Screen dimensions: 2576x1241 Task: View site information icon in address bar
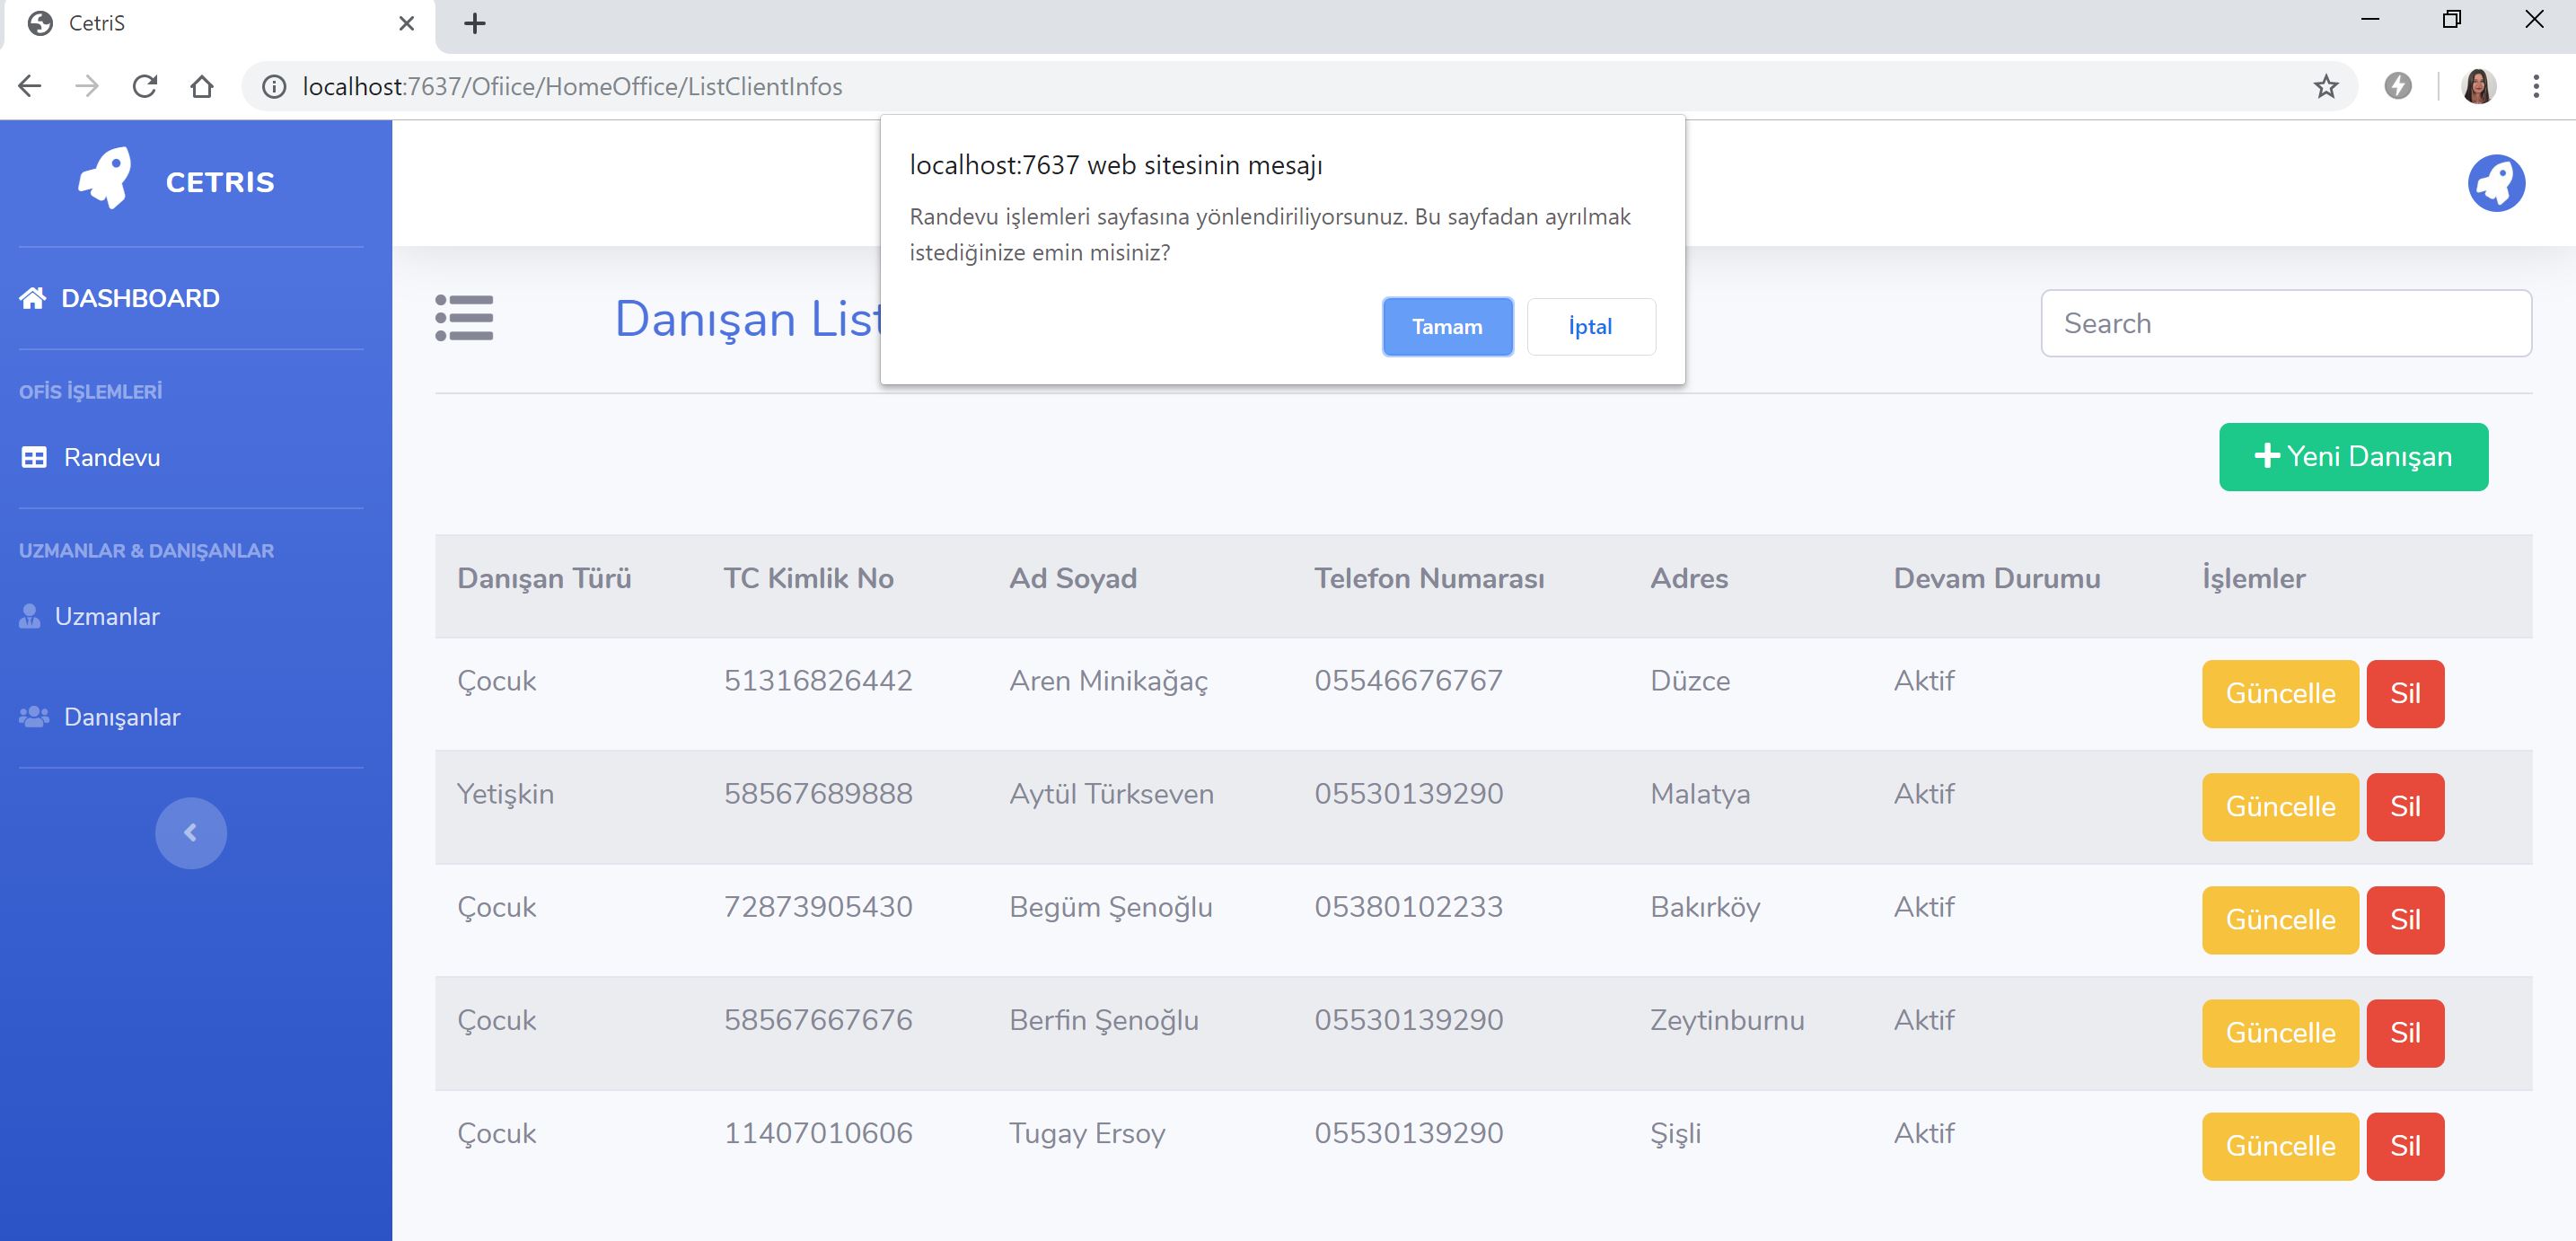[x=274, y=87]
